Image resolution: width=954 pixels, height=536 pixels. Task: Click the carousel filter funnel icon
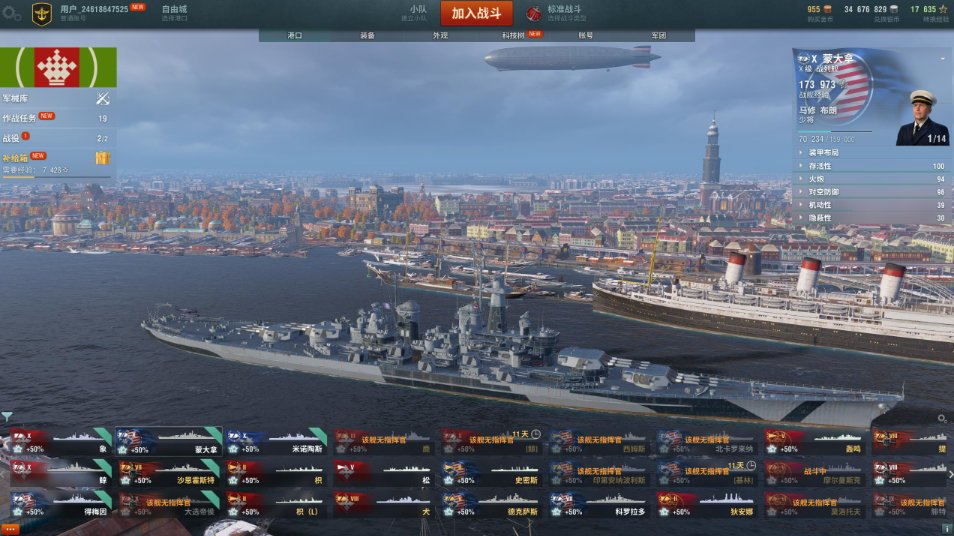7,417
